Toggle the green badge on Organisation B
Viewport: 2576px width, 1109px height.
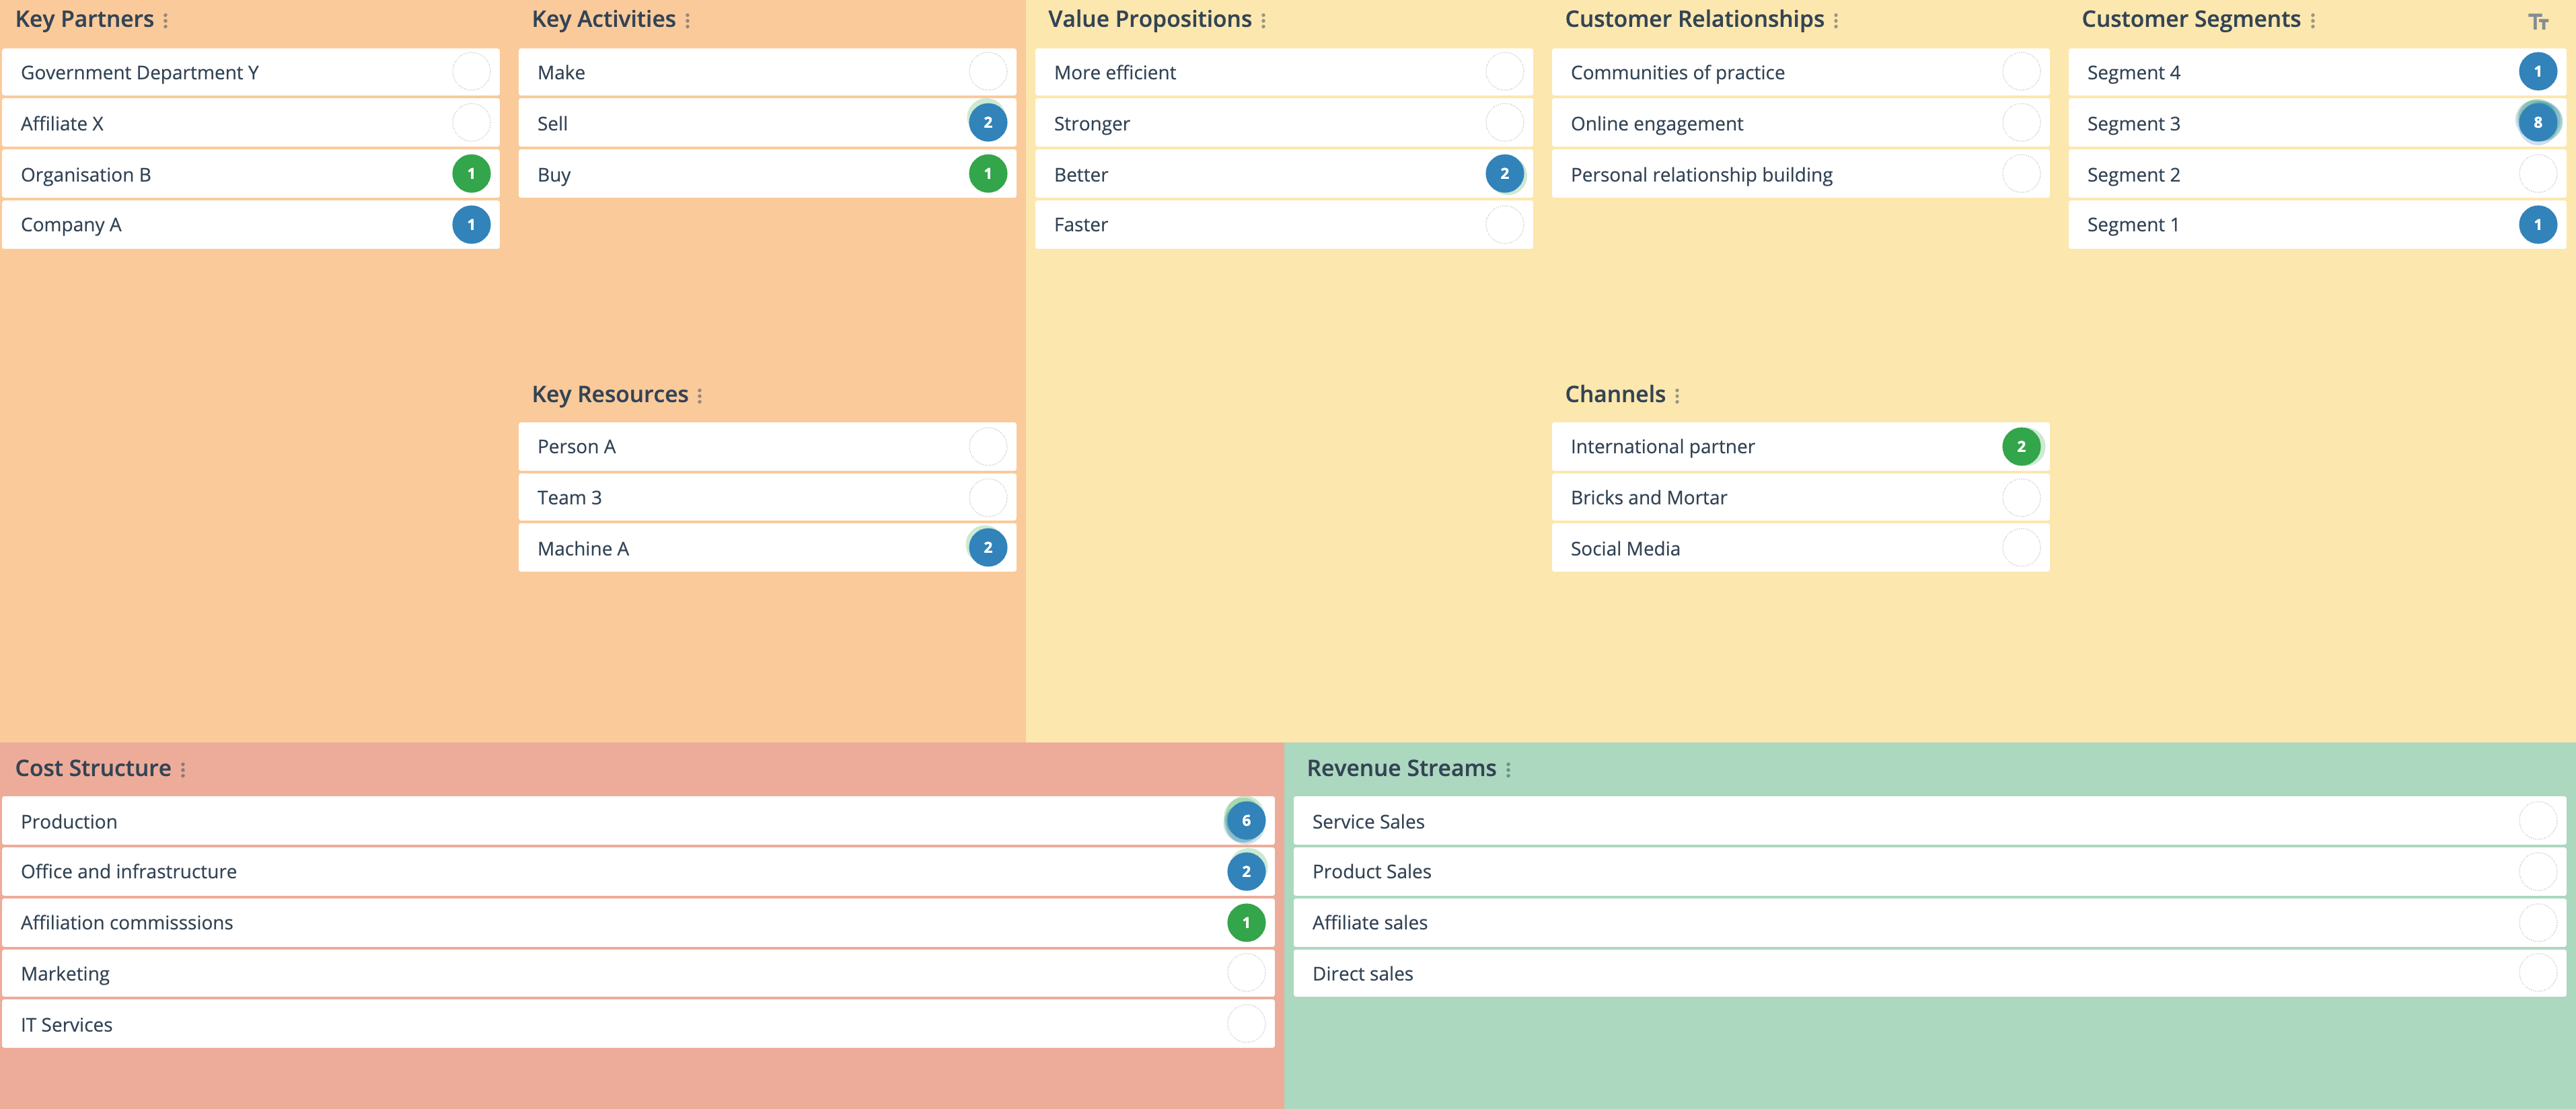[x=473, y=174]
